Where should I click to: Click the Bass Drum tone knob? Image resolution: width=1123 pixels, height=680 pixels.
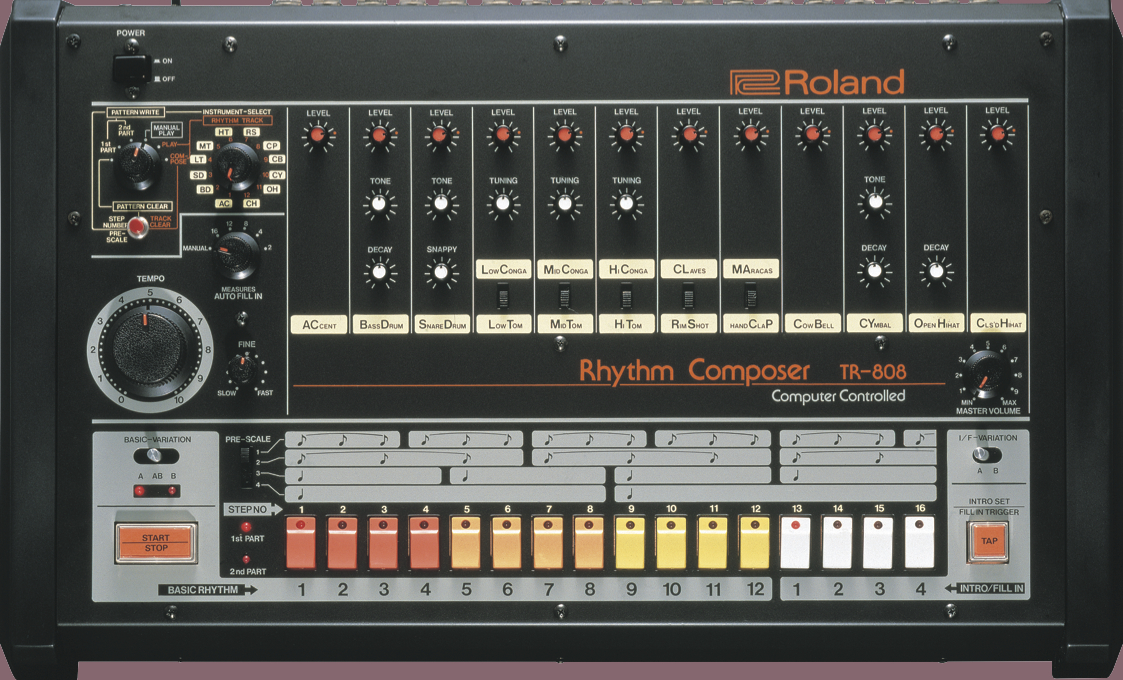[380, 204]
